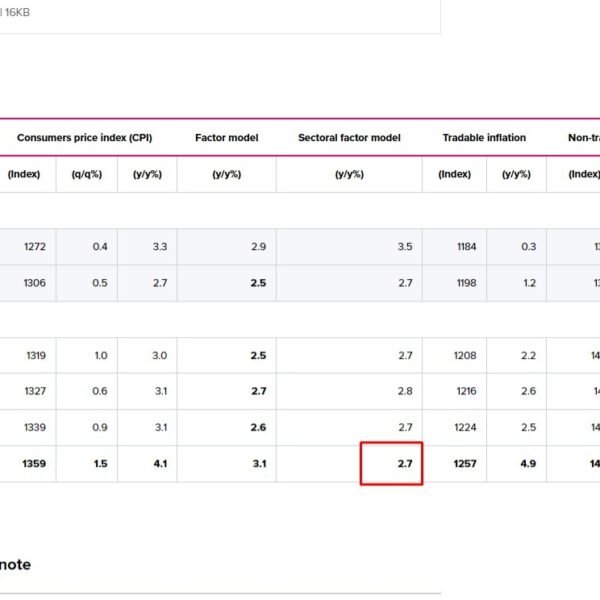
Task: Select the sectoral factor value 3.5
Action: pos(405,246)
